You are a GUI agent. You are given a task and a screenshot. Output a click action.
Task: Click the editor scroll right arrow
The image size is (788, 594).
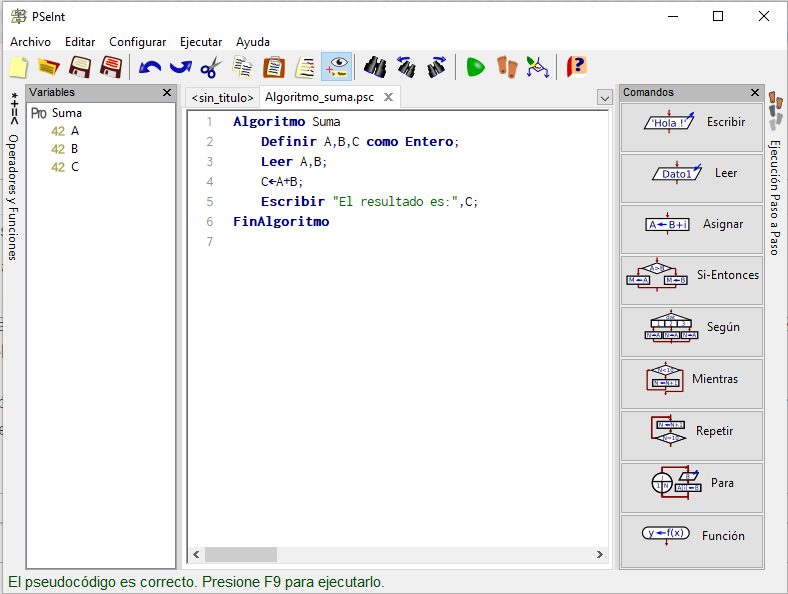(x=600, y=554)
